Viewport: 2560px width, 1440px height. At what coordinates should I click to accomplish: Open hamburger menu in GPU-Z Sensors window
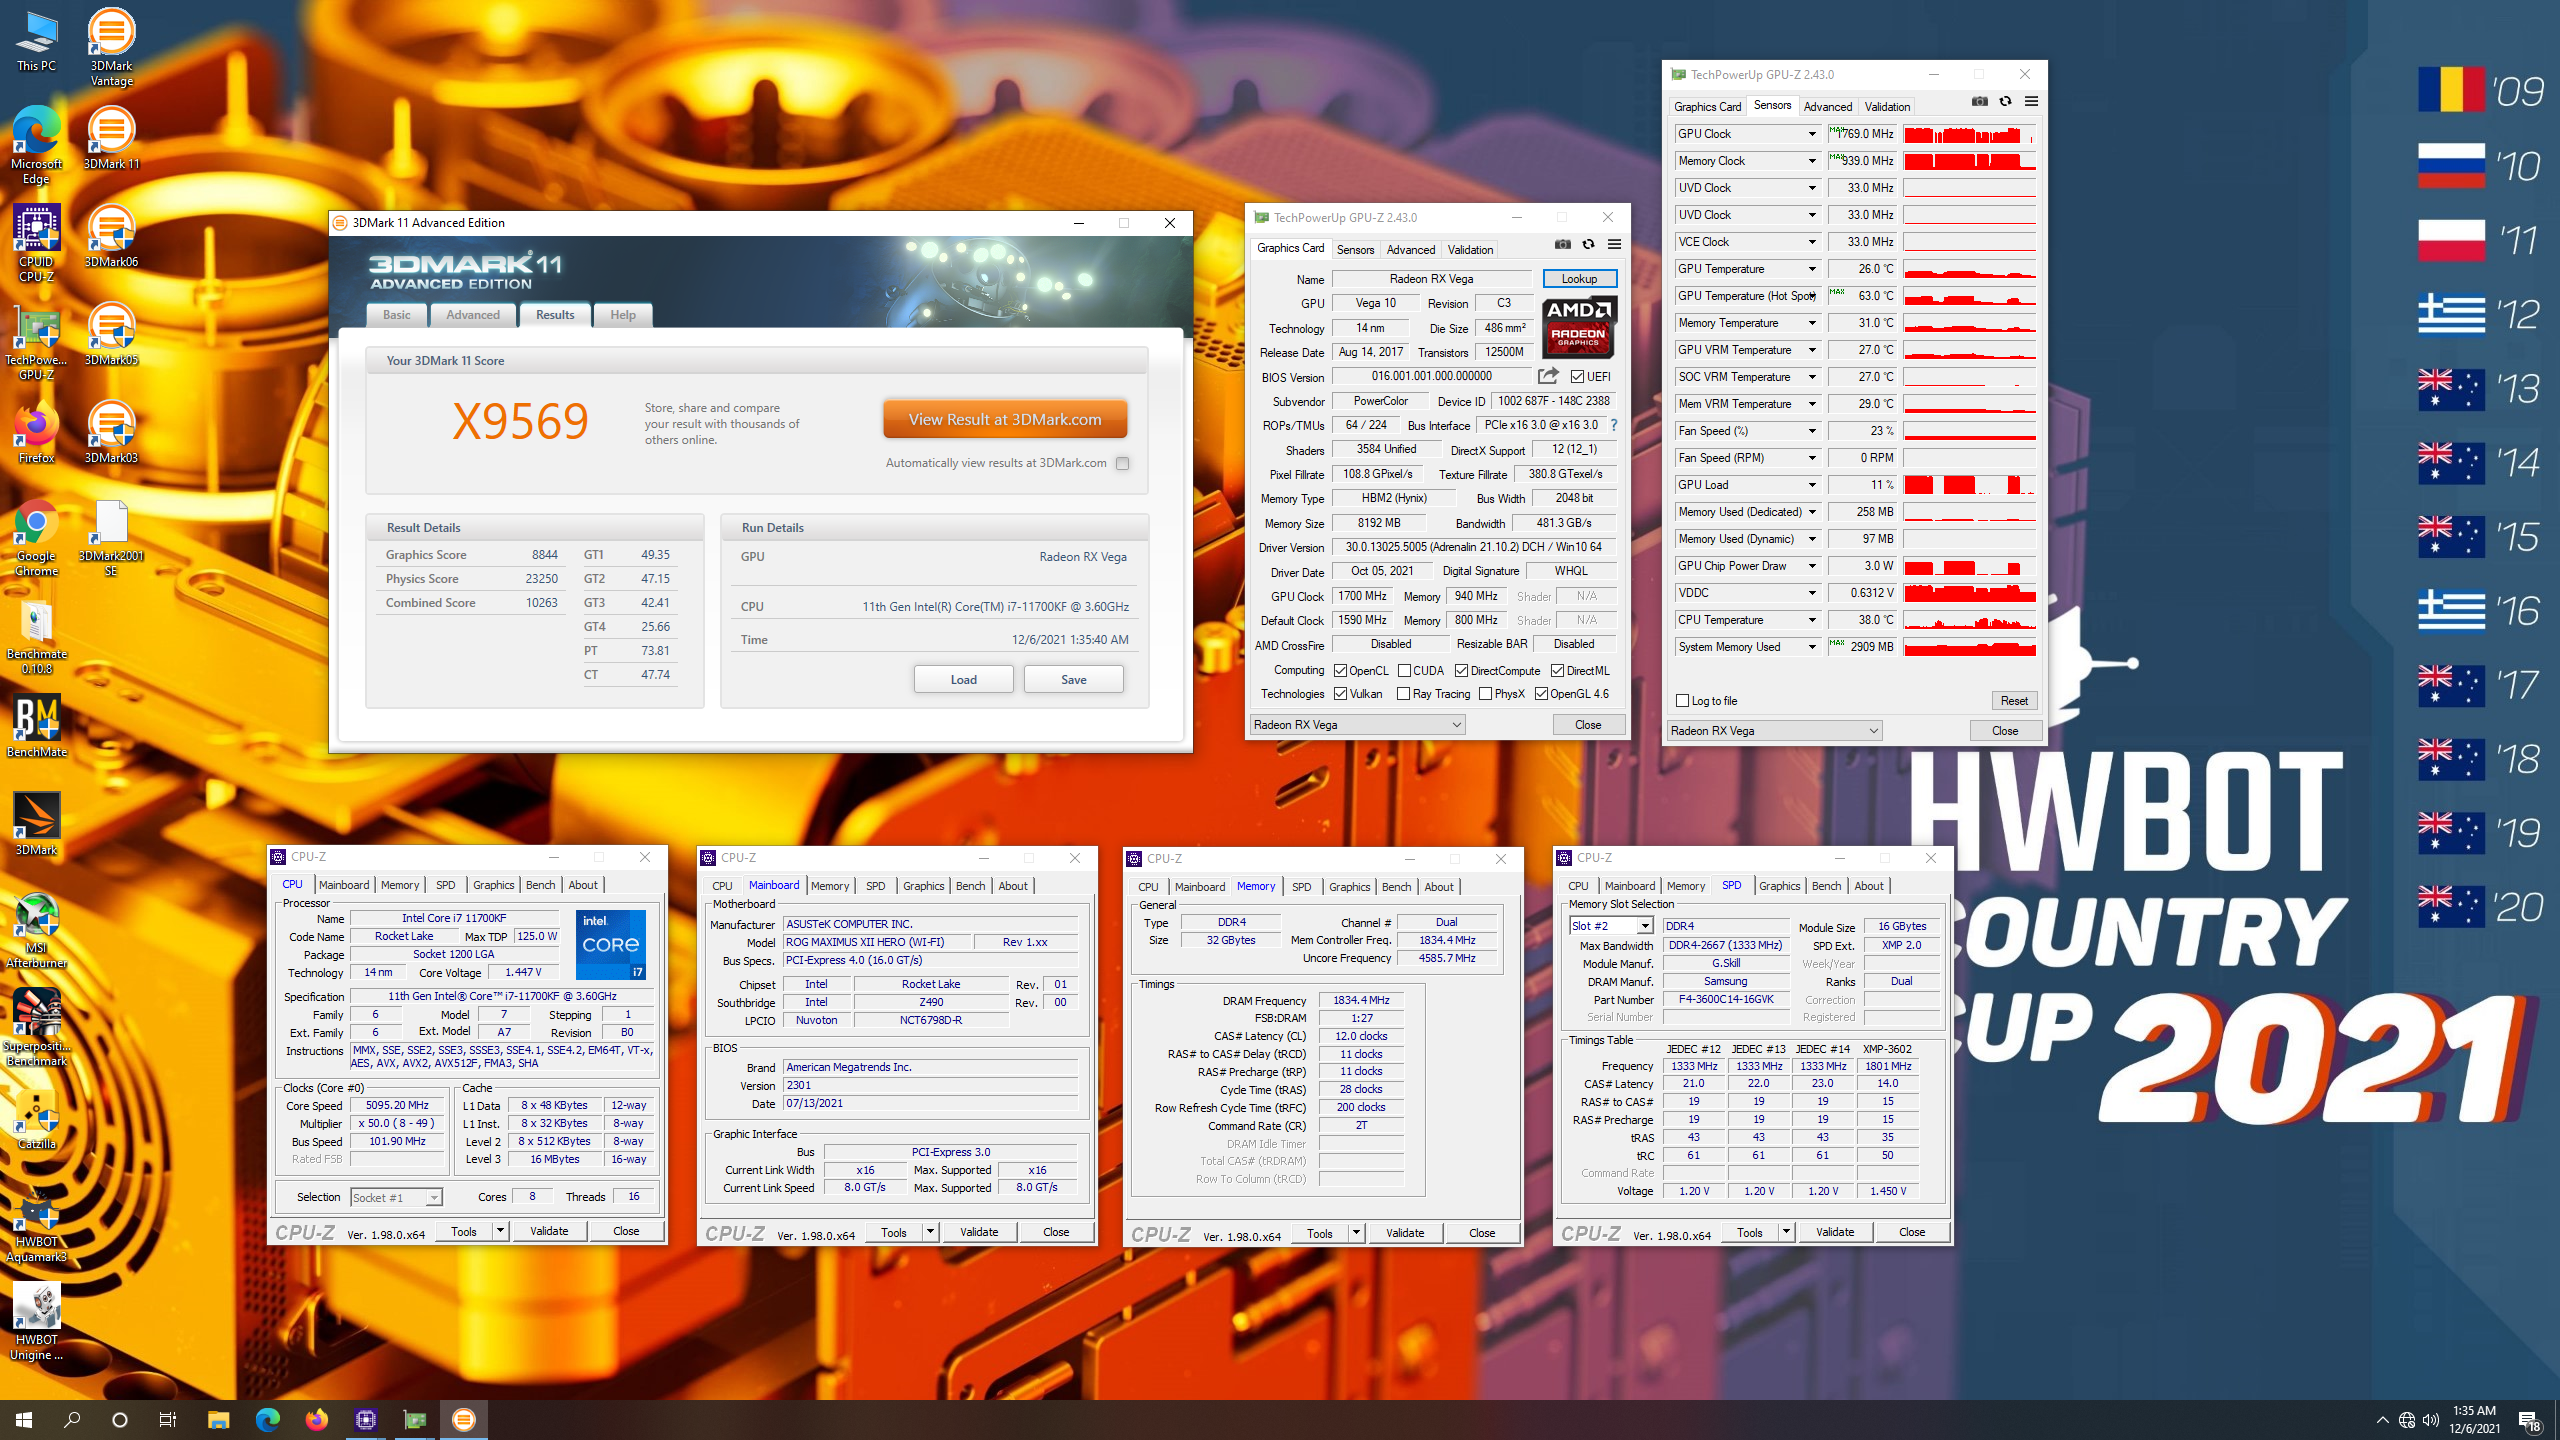[x=2031, y=101]
